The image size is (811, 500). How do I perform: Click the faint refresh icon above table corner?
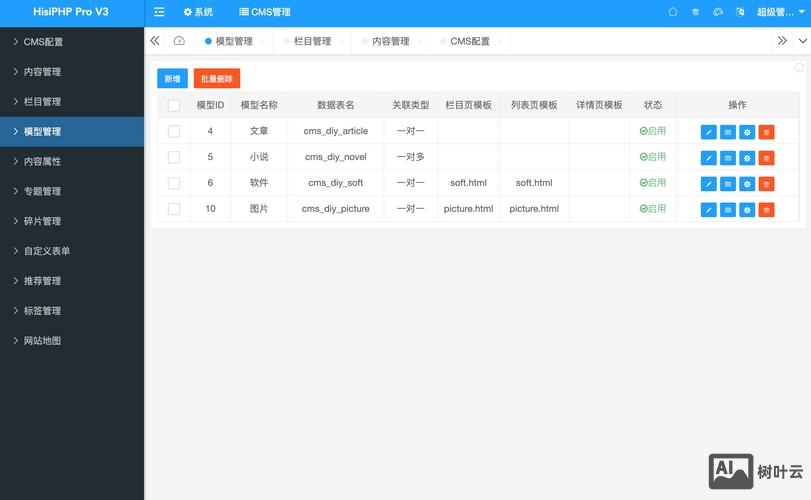[x=800, y=68]
